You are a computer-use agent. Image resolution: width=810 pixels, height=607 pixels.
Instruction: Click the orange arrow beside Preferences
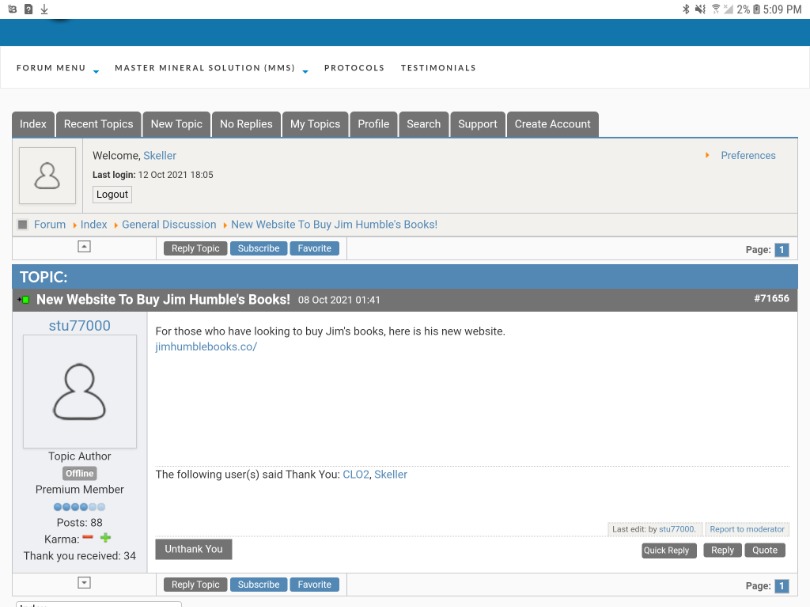[708, 155]
